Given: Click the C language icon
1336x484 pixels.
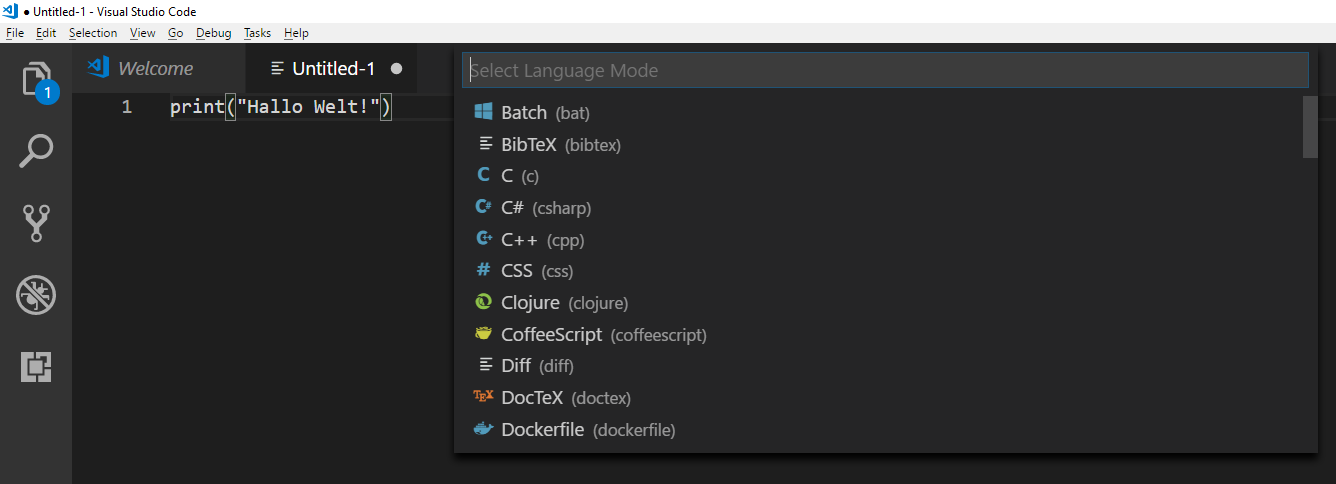Looking at the screenshot, I should pyautogui.click(x=484, y=175).
